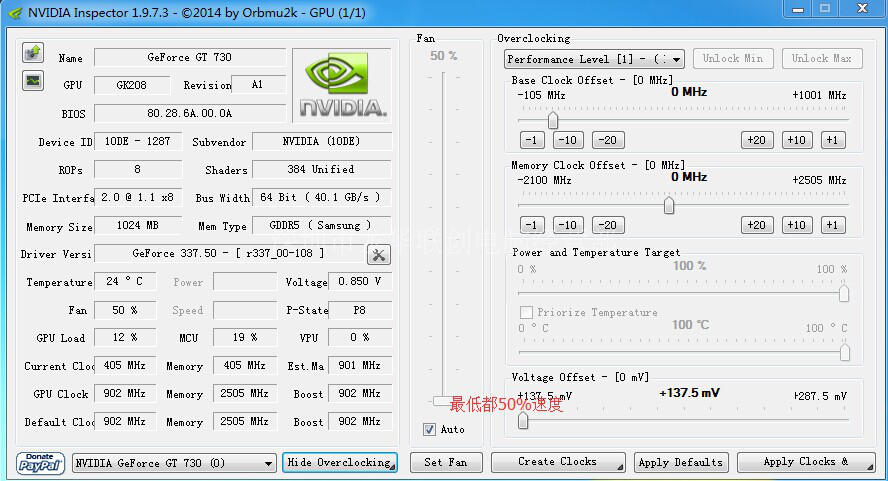
Task: Click the ROPs field showing 8
Action: click(x=138, y=169)
